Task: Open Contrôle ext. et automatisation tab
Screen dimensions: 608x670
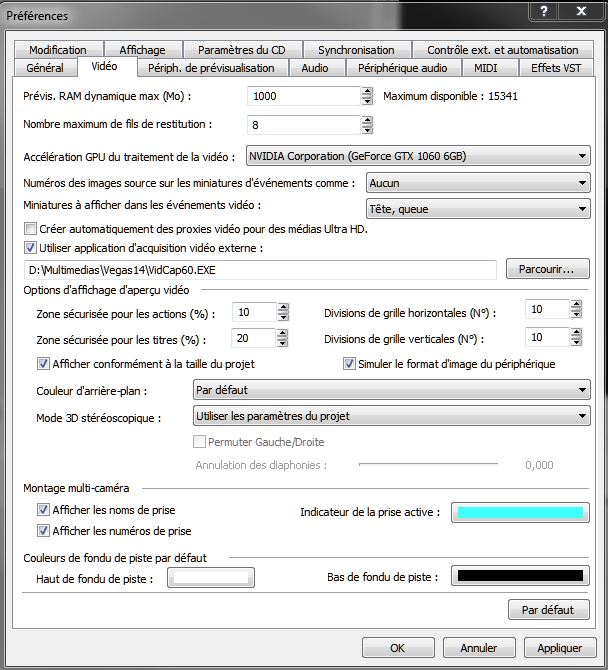Action: coord(503,50)
